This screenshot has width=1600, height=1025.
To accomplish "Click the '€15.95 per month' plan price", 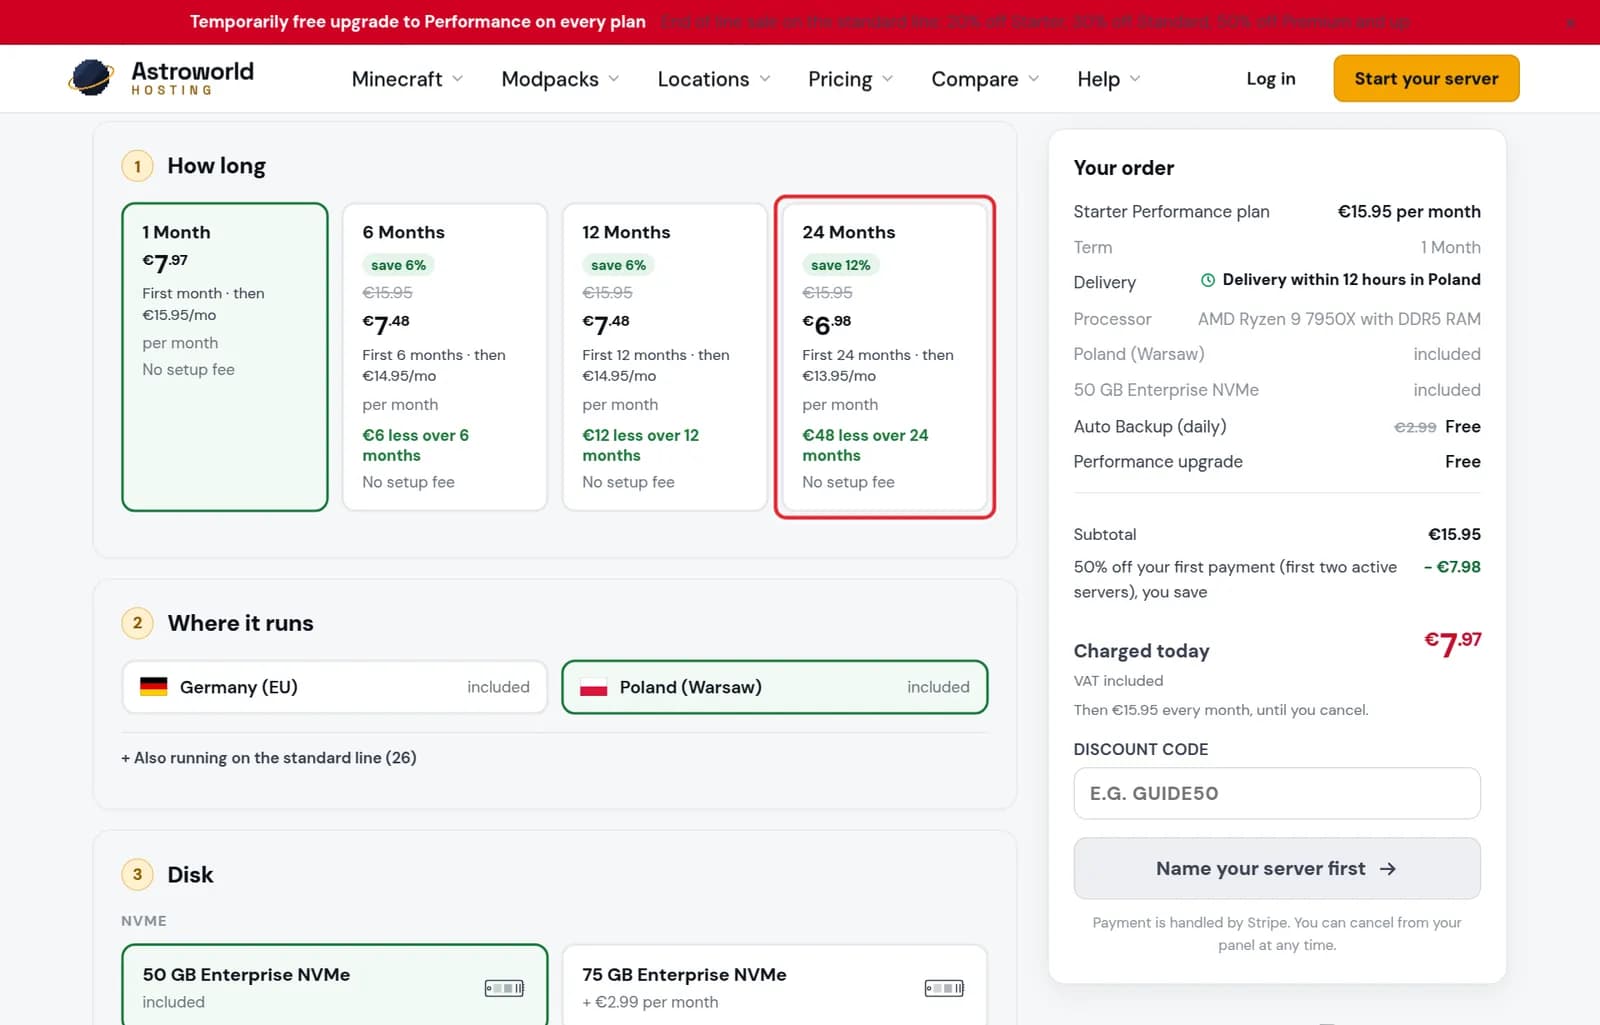I will (x=1409, y=212).
